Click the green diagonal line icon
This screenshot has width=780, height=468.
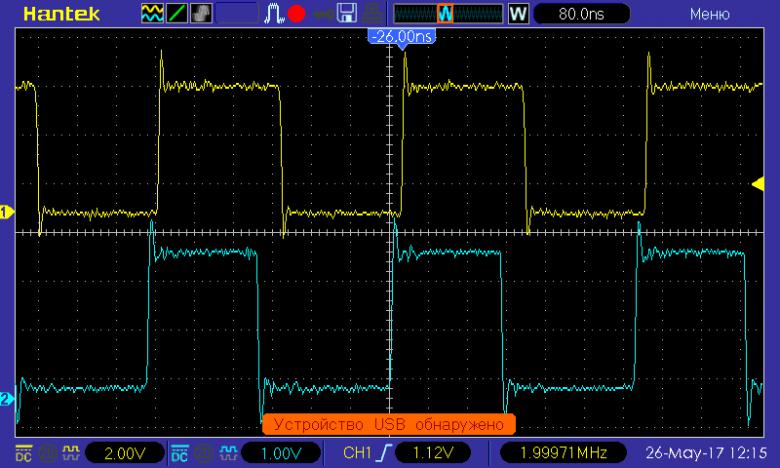point(176,14)
